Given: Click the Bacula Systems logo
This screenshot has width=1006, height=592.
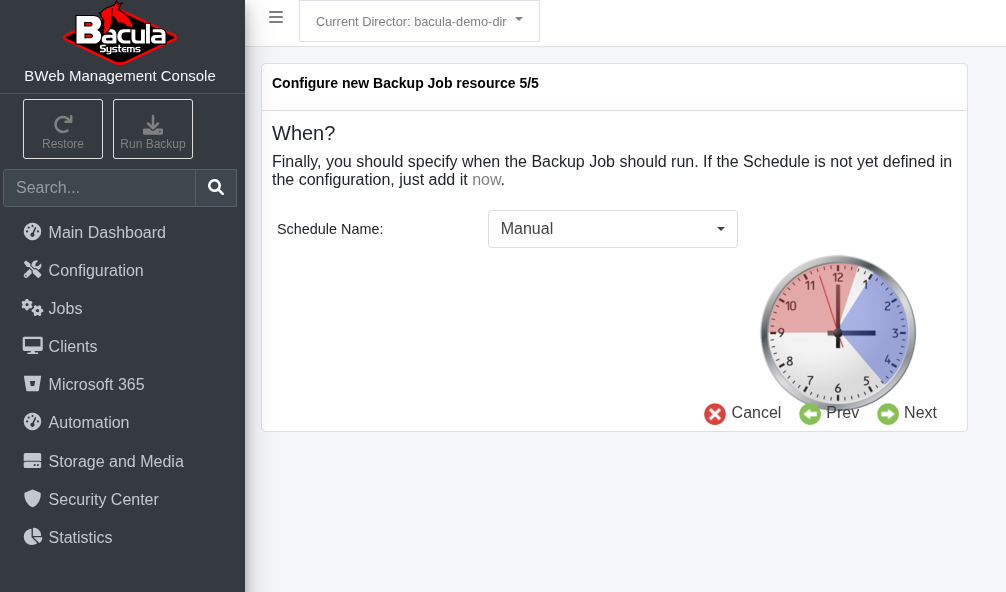Looking at the screenshot, I should click(120, 34).
